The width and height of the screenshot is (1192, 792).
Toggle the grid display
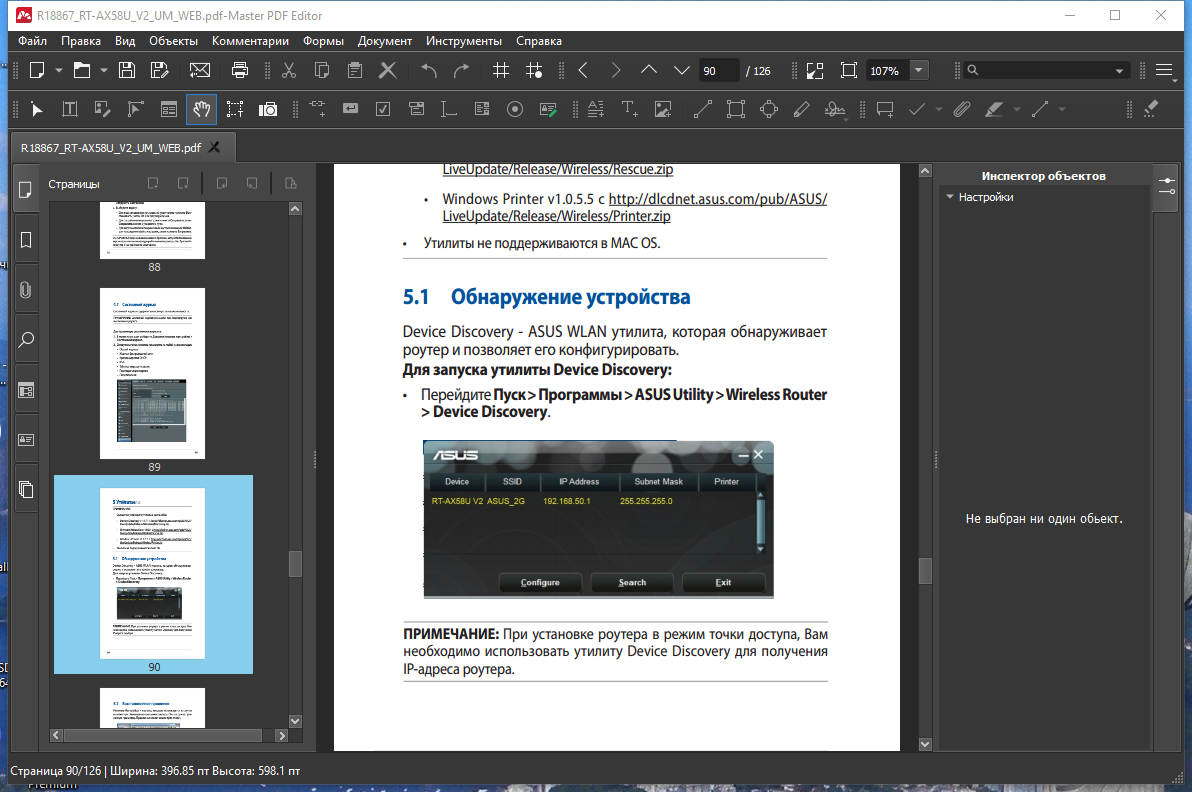pos(501,71)
